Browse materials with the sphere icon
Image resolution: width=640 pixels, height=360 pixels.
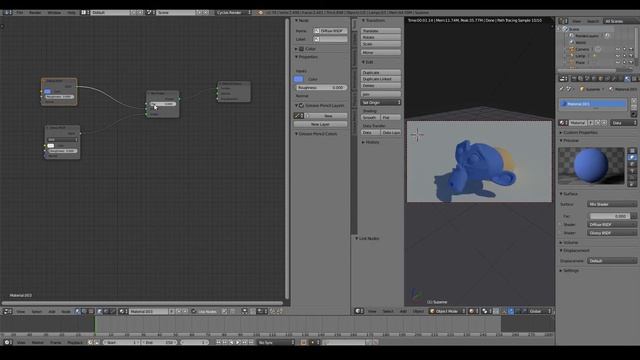pyautogui.click(x=563, y=122)
